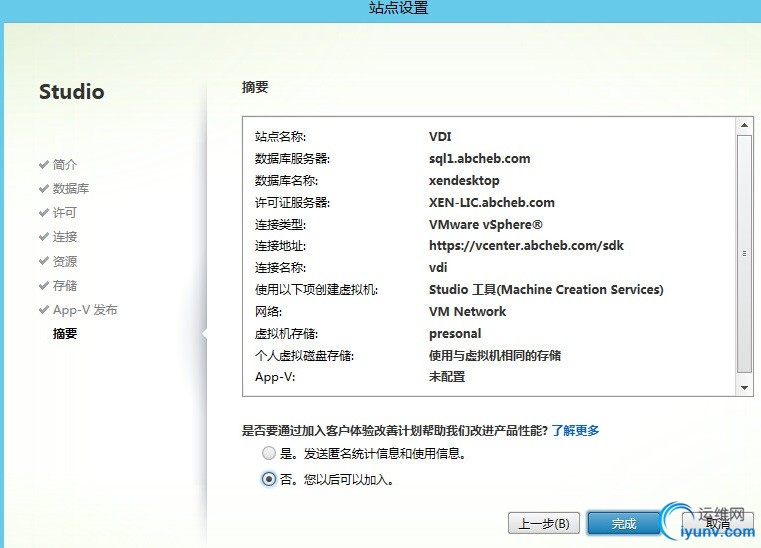
Task: Click the label '数据库服务器:'
Action: 292,159
